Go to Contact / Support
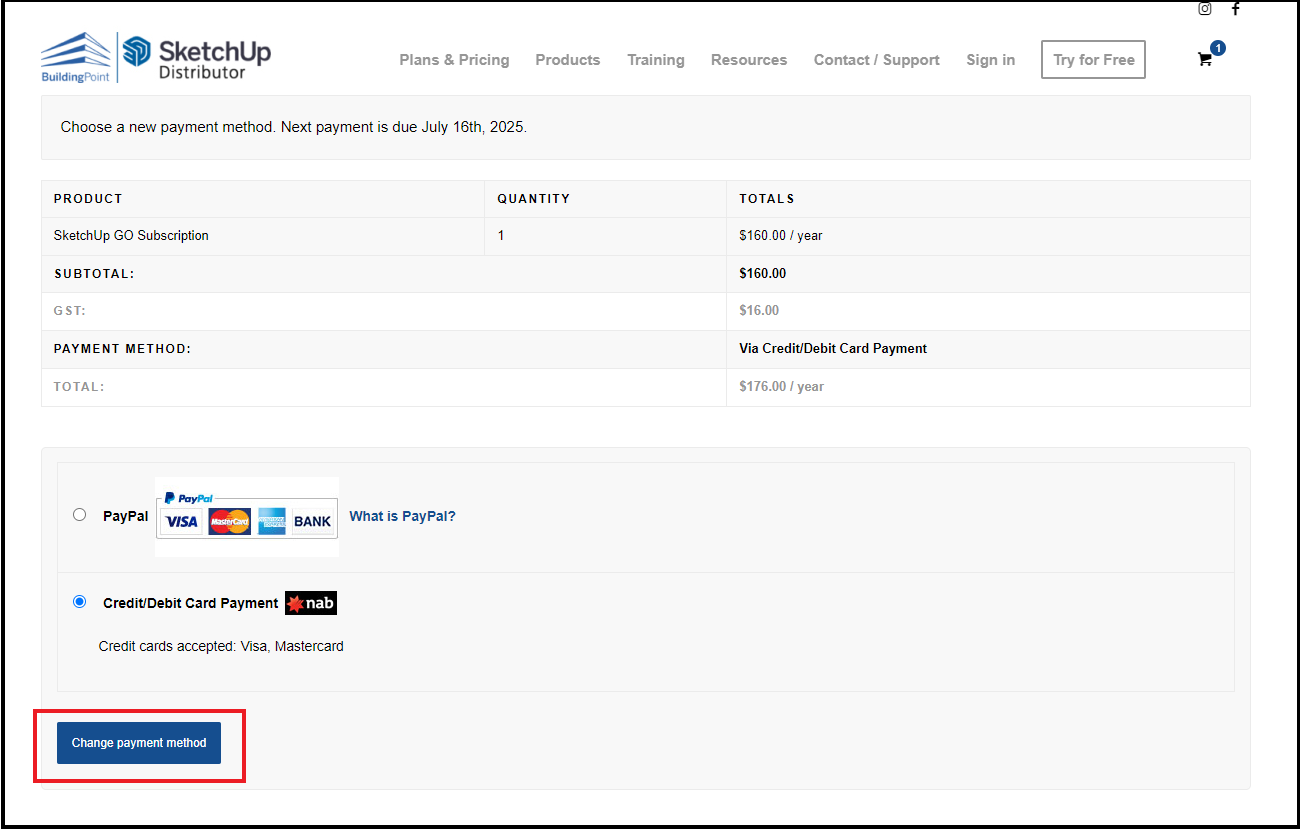This screenshot has height=830, width=1300. pos(877,60)
